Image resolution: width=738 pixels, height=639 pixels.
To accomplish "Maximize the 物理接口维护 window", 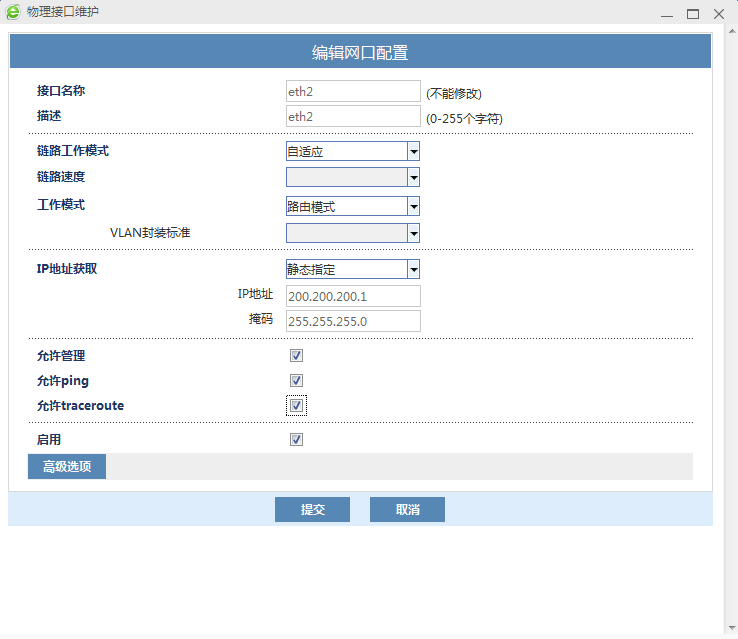I will pyautogui.click(x=693, y=14).
